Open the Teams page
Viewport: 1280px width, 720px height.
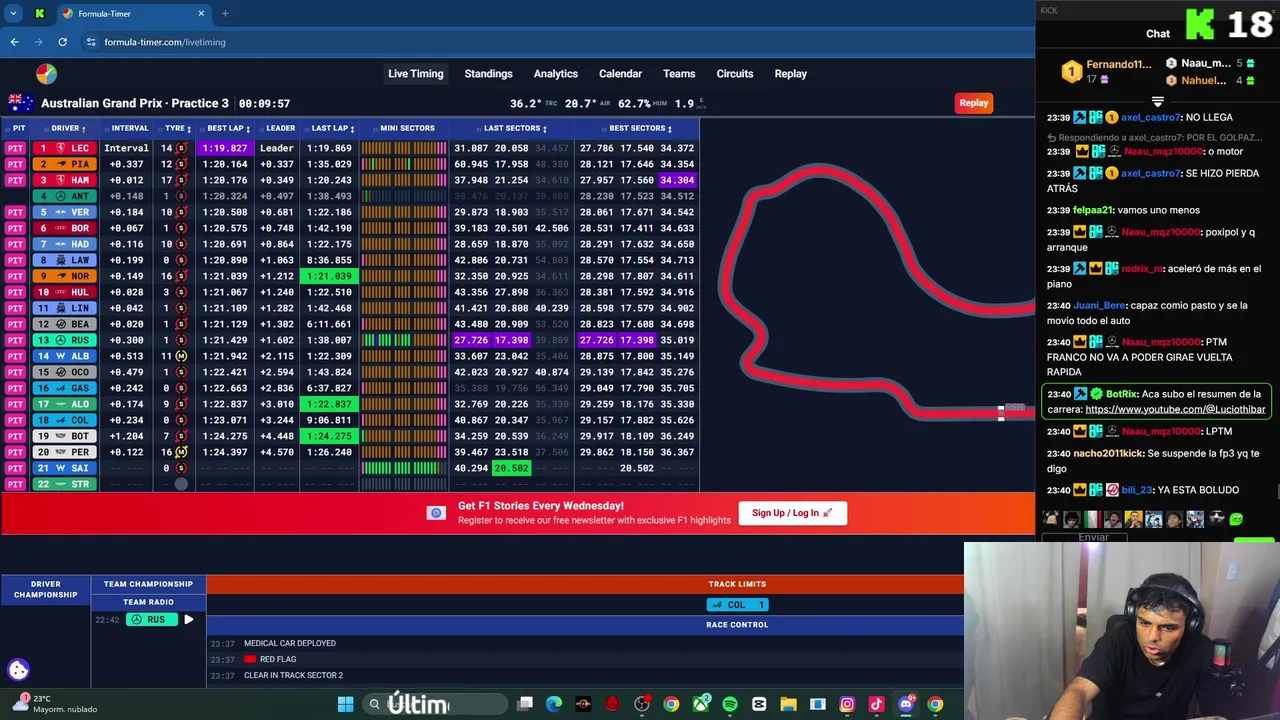point(679,74)
